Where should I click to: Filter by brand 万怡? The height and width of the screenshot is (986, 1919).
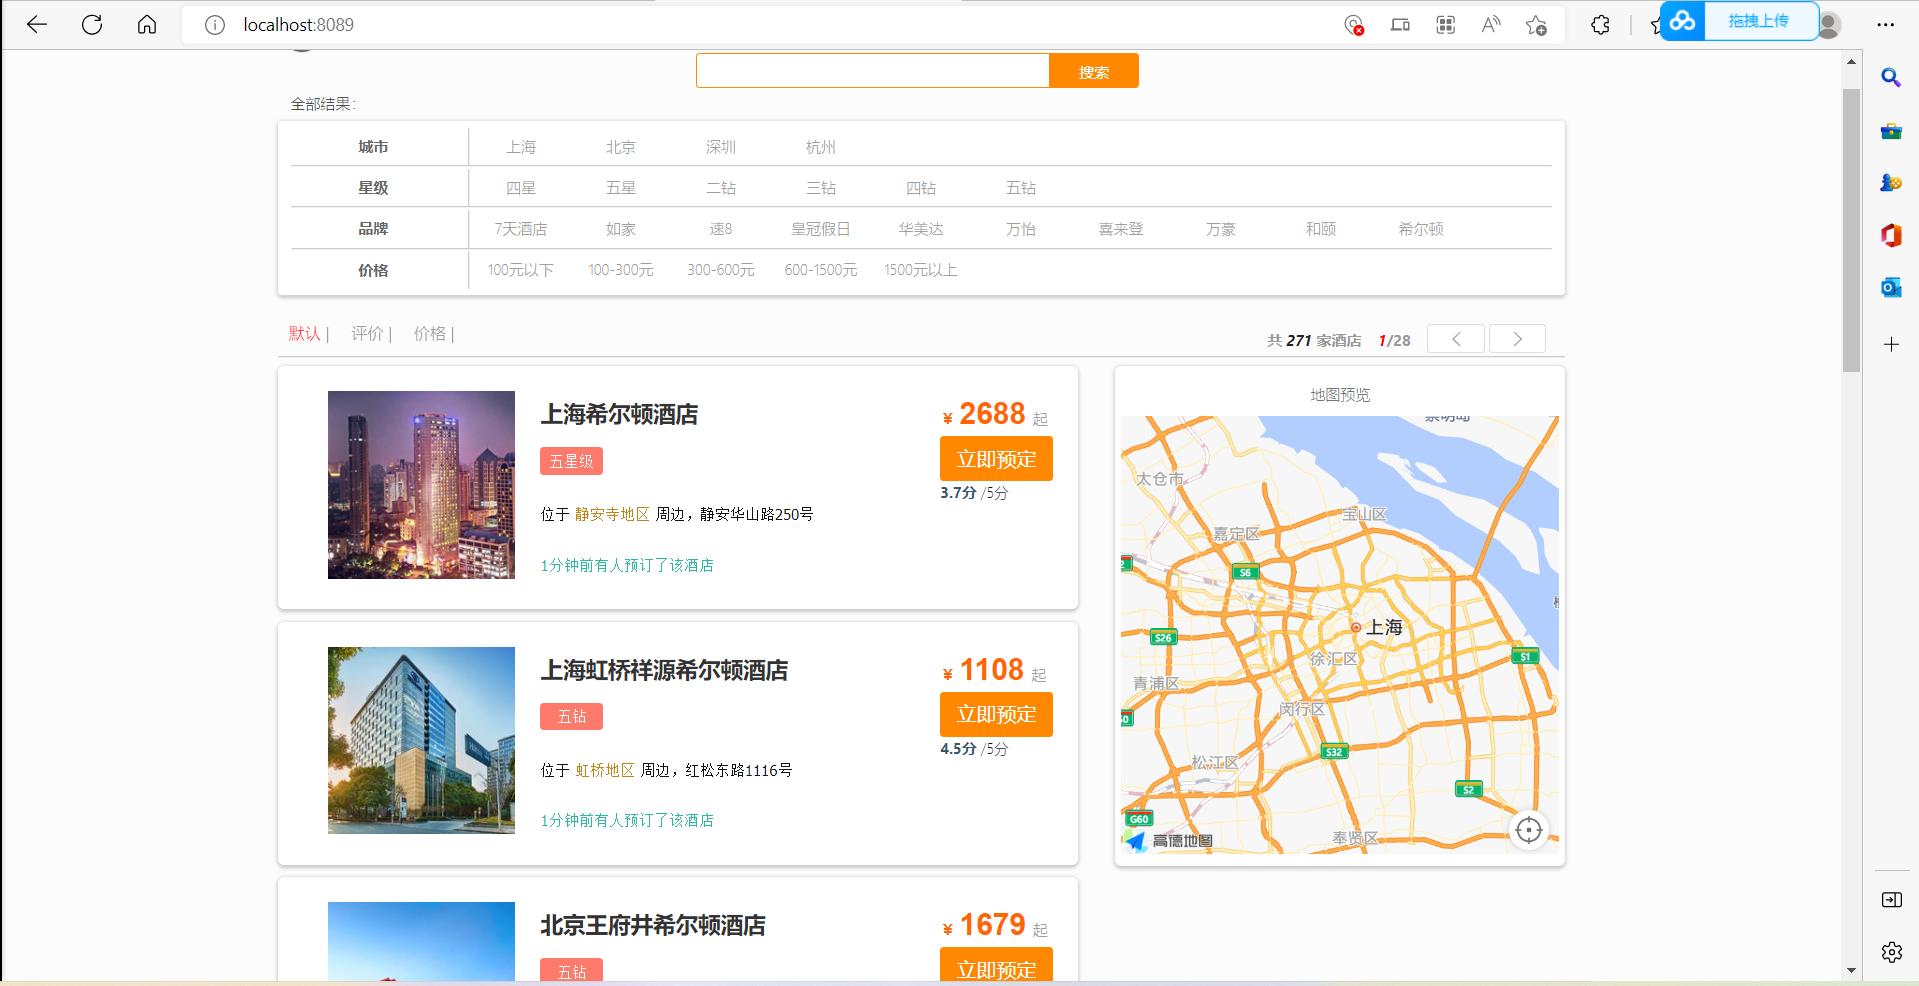tap(1021, 229)
